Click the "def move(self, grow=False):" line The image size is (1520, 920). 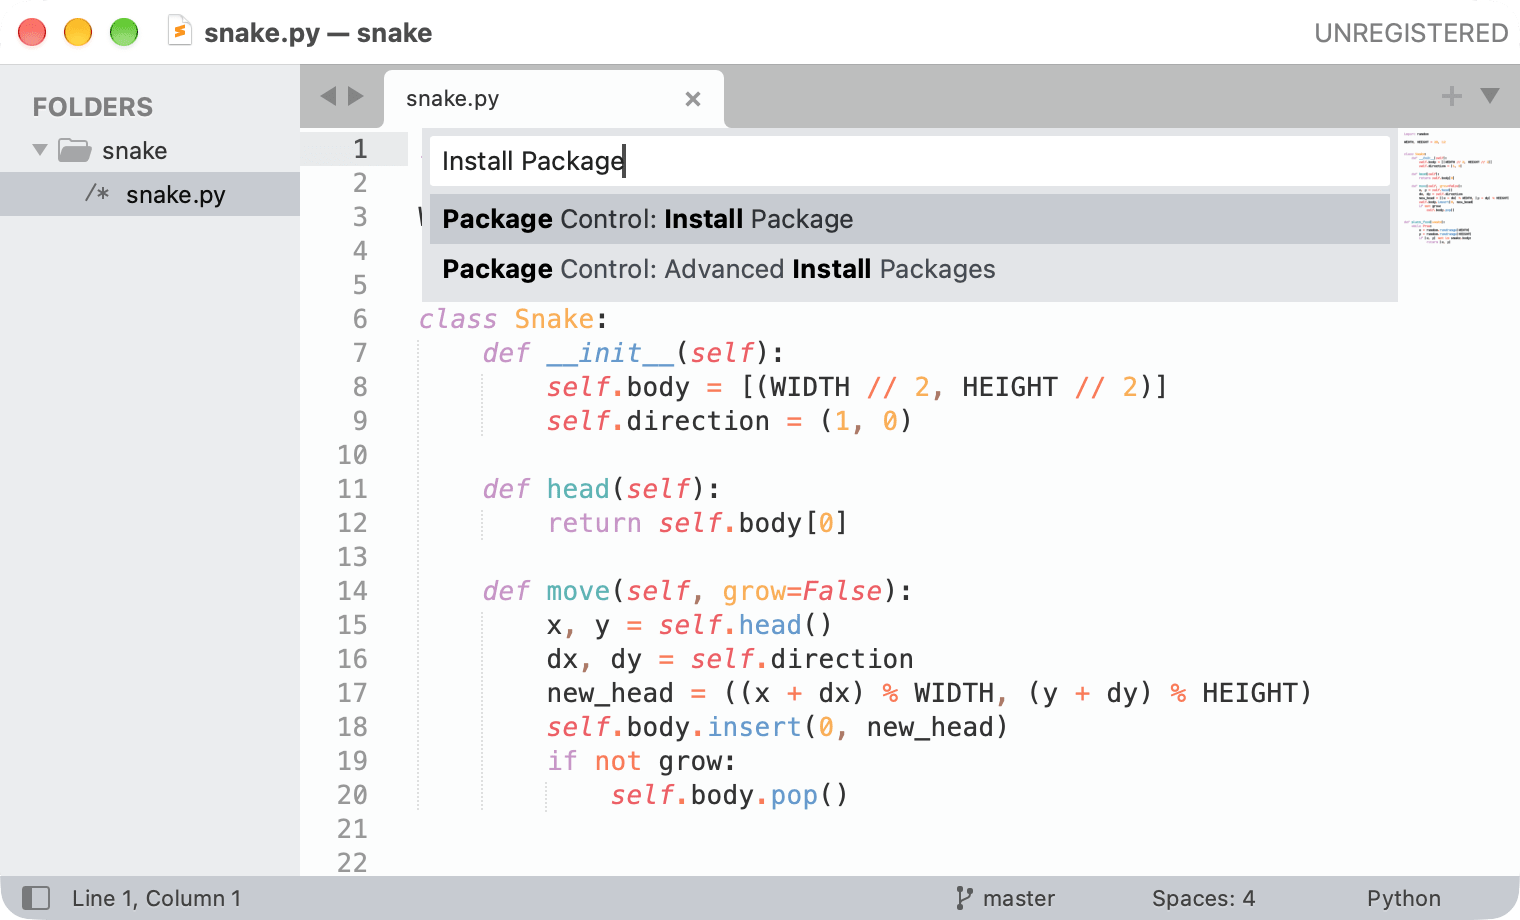697,591
